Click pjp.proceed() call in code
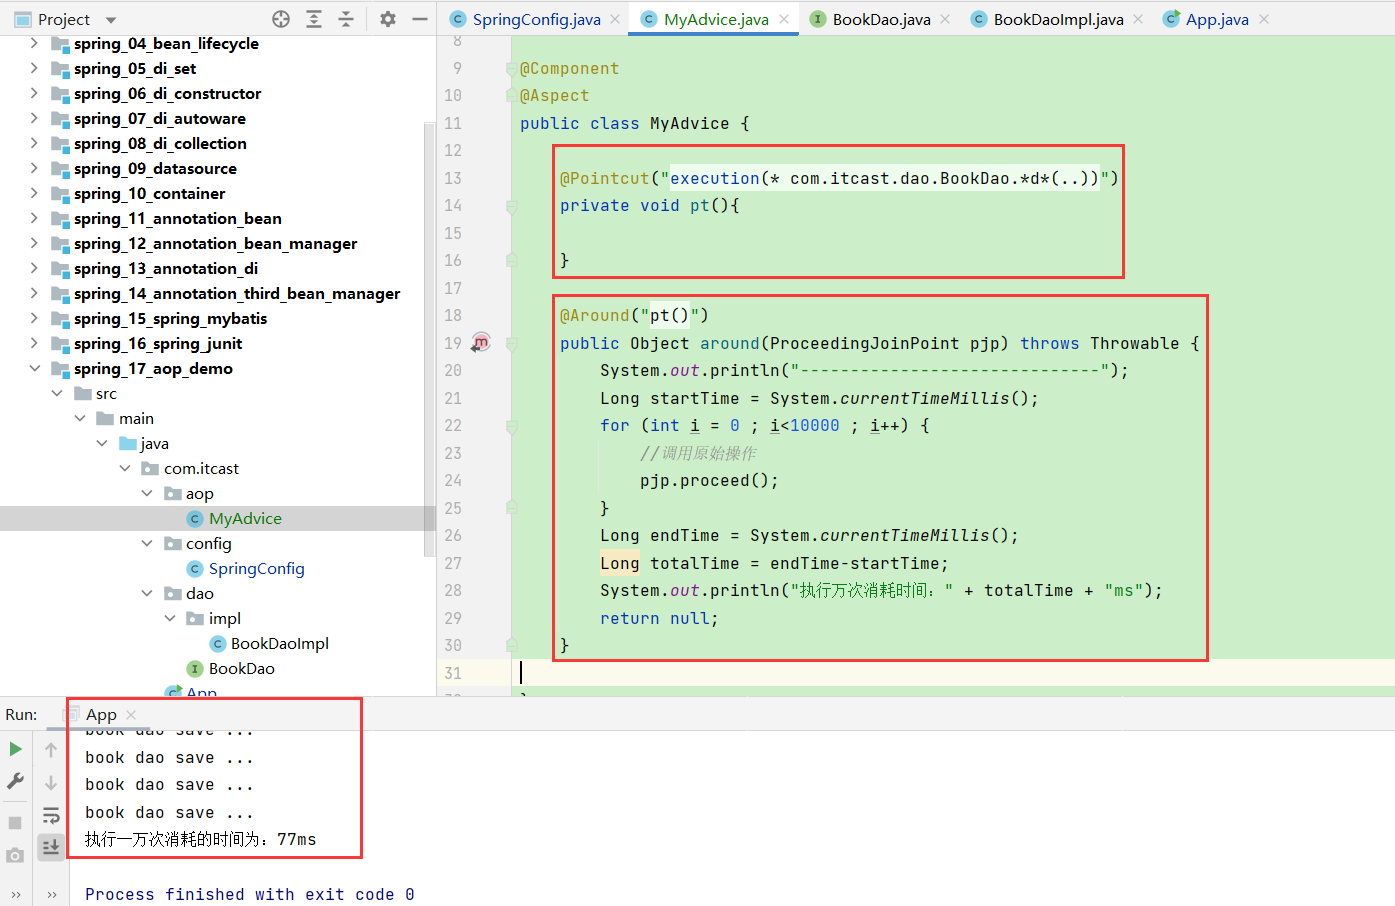Image resolution: width=1395 pixels, height=906 pixels. tap(709, 480)
